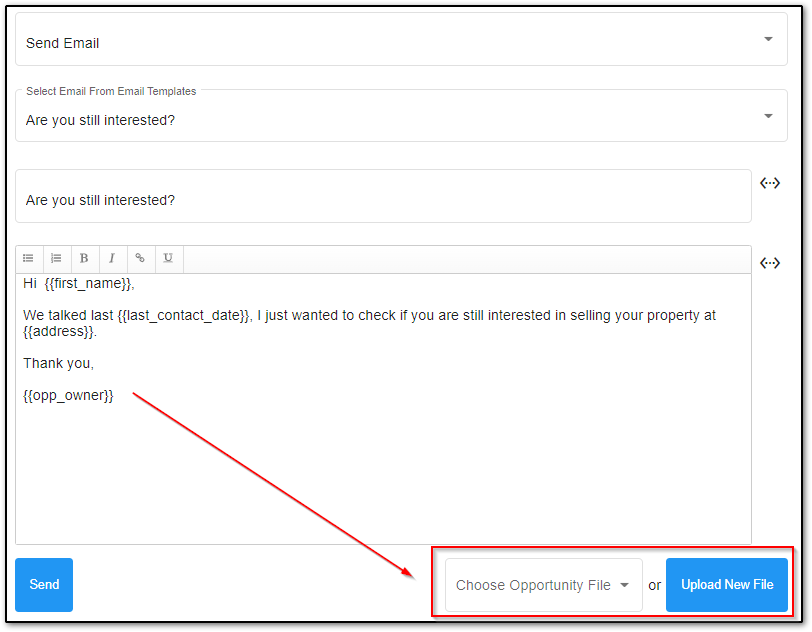Click the {{first_name}} placeholder in the body
This screenshot has width=812, height=632.
click(x=88, y=283)
